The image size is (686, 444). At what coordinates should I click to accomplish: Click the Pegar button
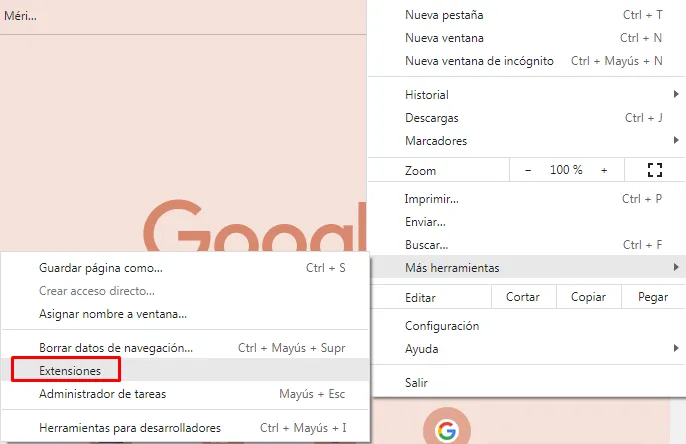653,297
